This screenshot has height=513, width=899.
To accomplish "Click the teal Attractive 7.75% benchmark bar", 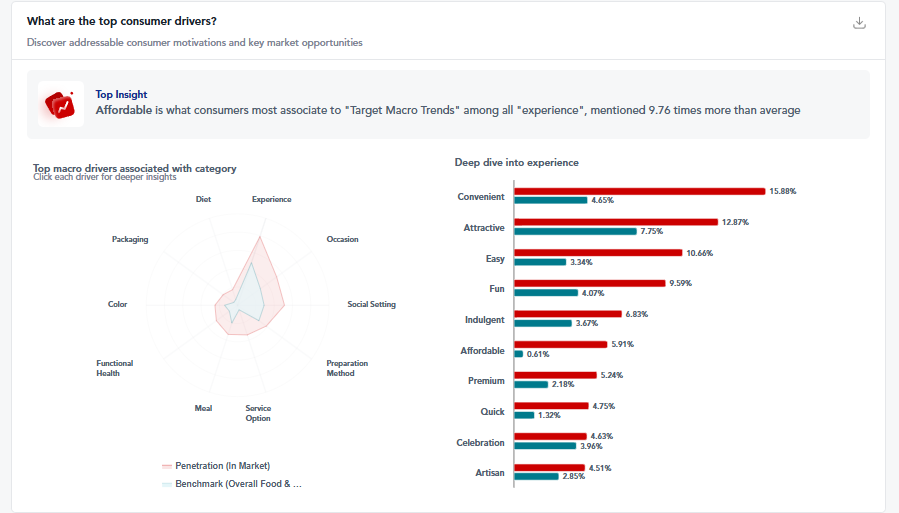I will [x=575, y=231].
